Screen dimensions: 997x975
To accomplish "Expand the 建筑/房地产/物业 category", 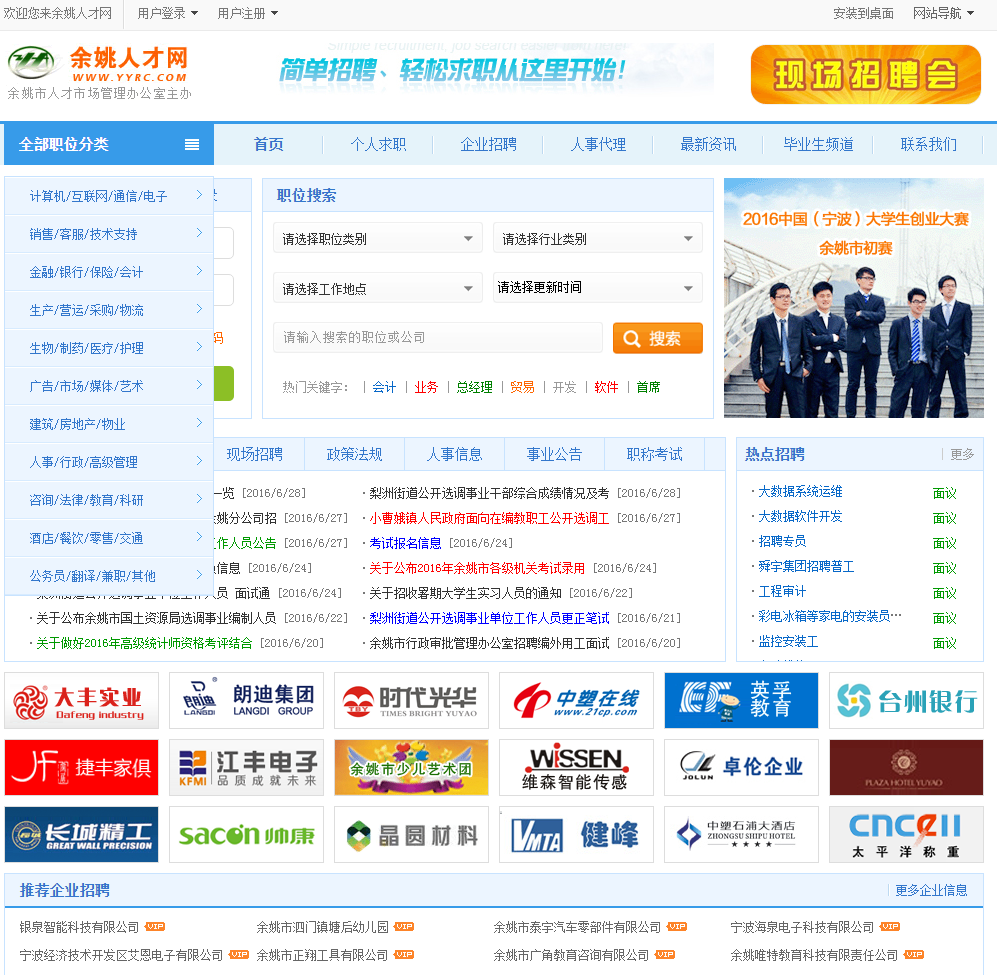I will click(x=109, y=424).
